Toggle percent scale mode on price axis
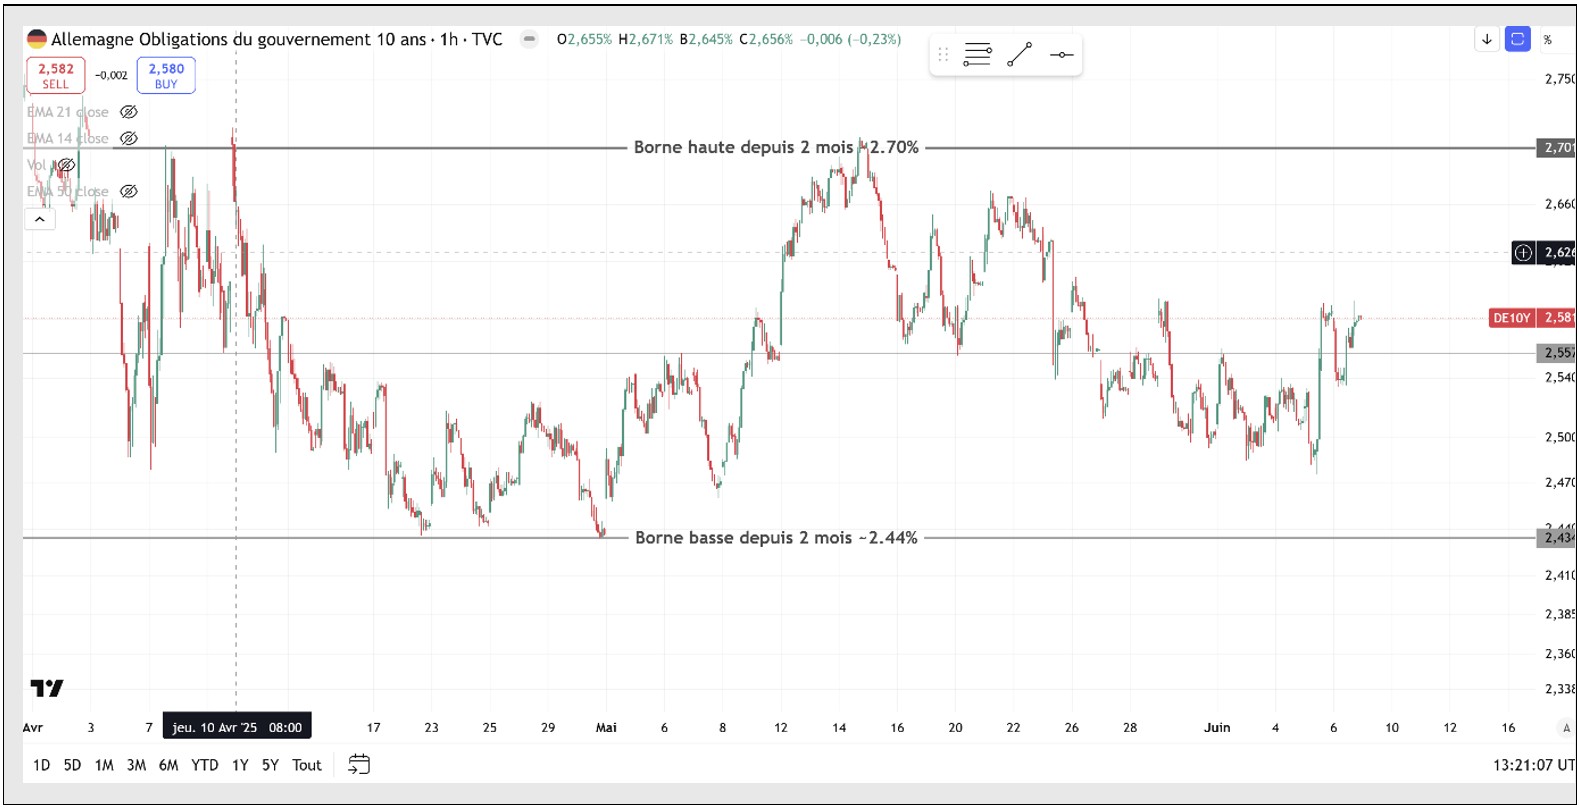 click(1547, 40)
